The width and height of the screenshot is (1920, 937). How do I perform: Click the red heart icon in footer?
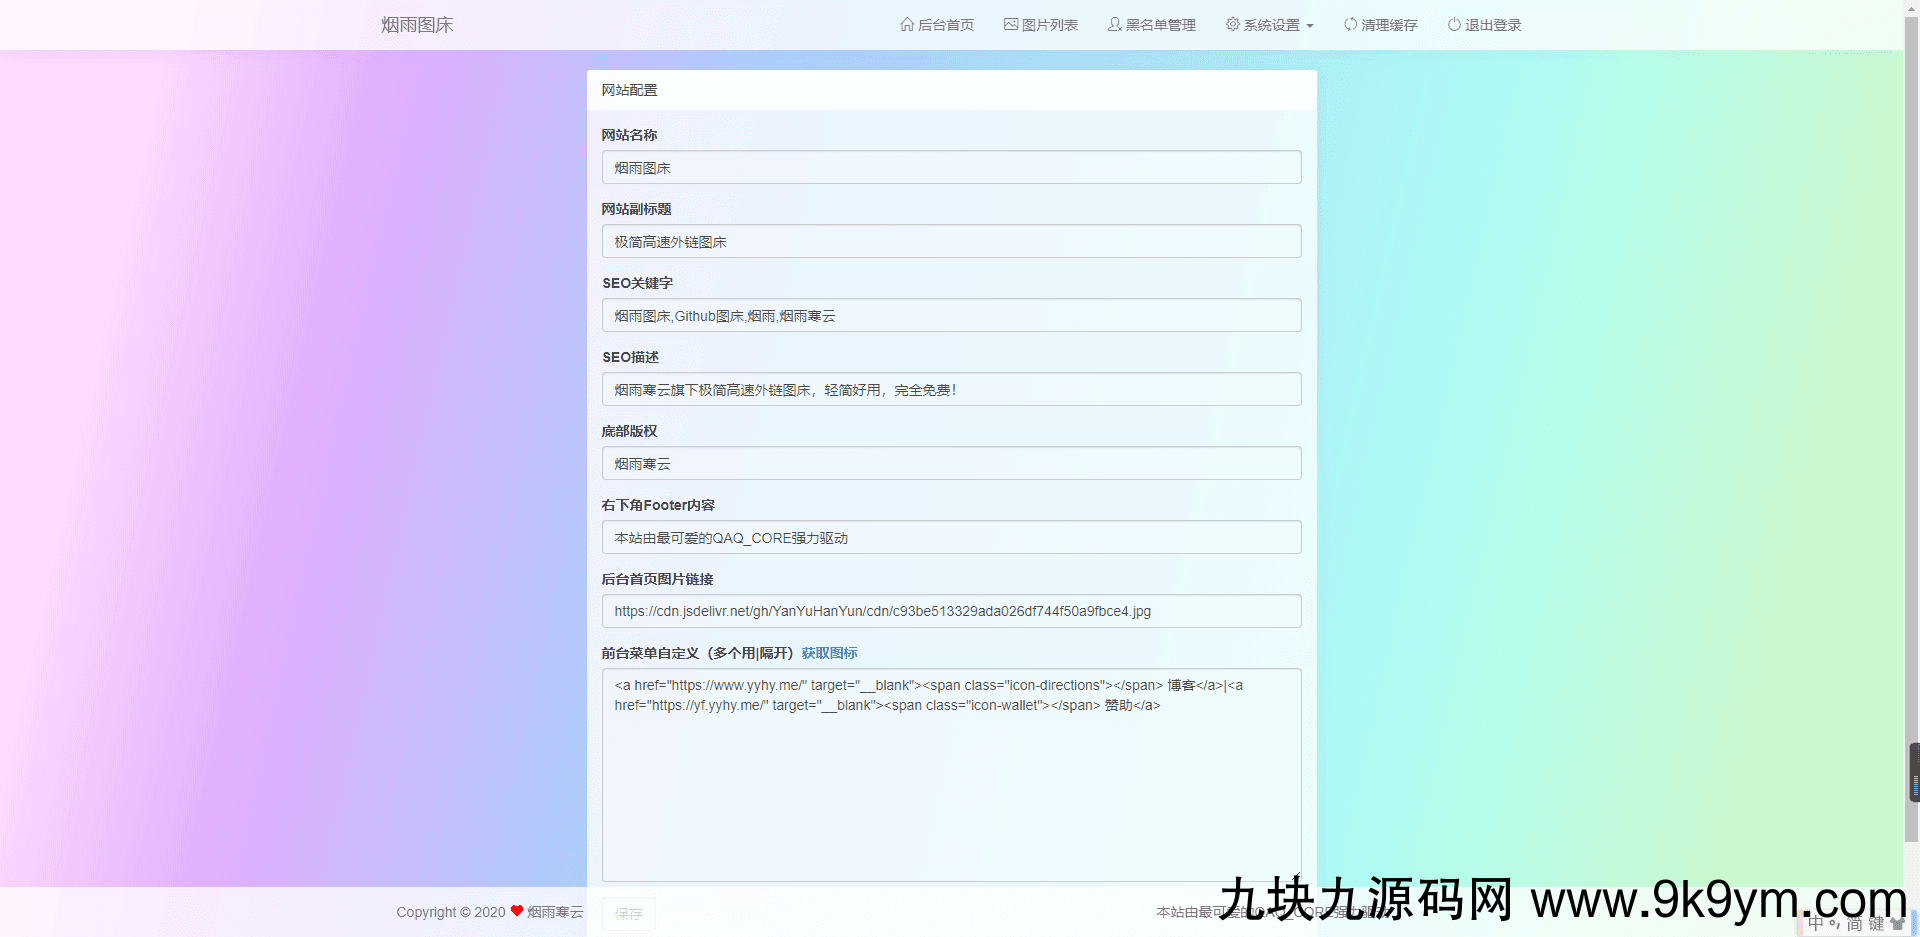(x=517, y=911)
